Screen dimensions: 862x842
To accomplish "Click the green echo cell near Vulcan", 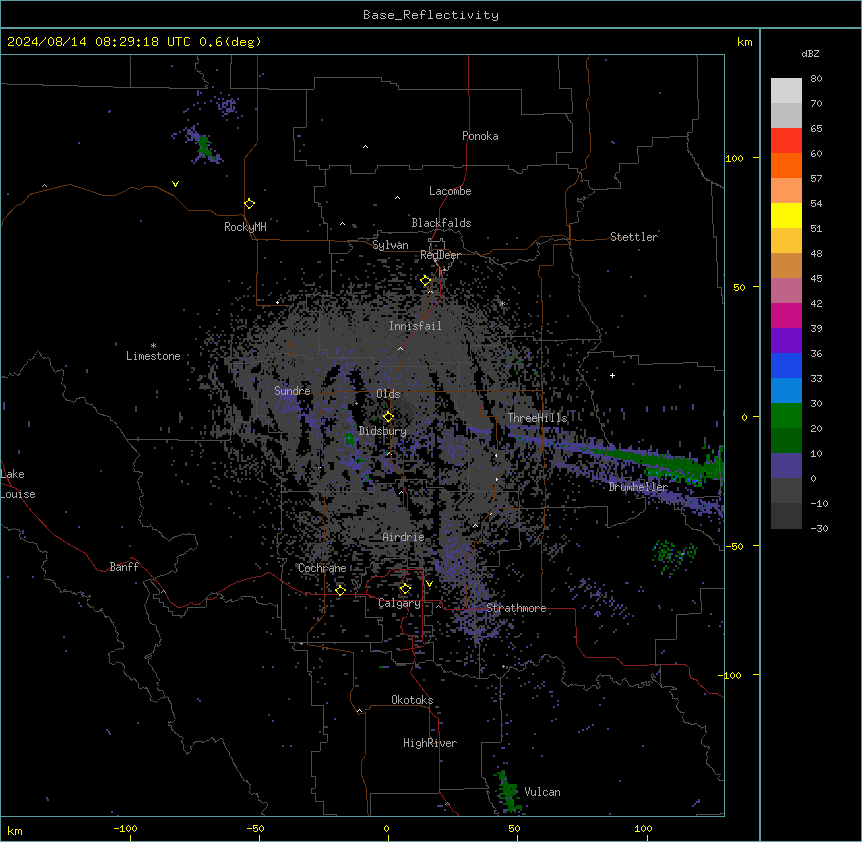I will pos(509,792).
